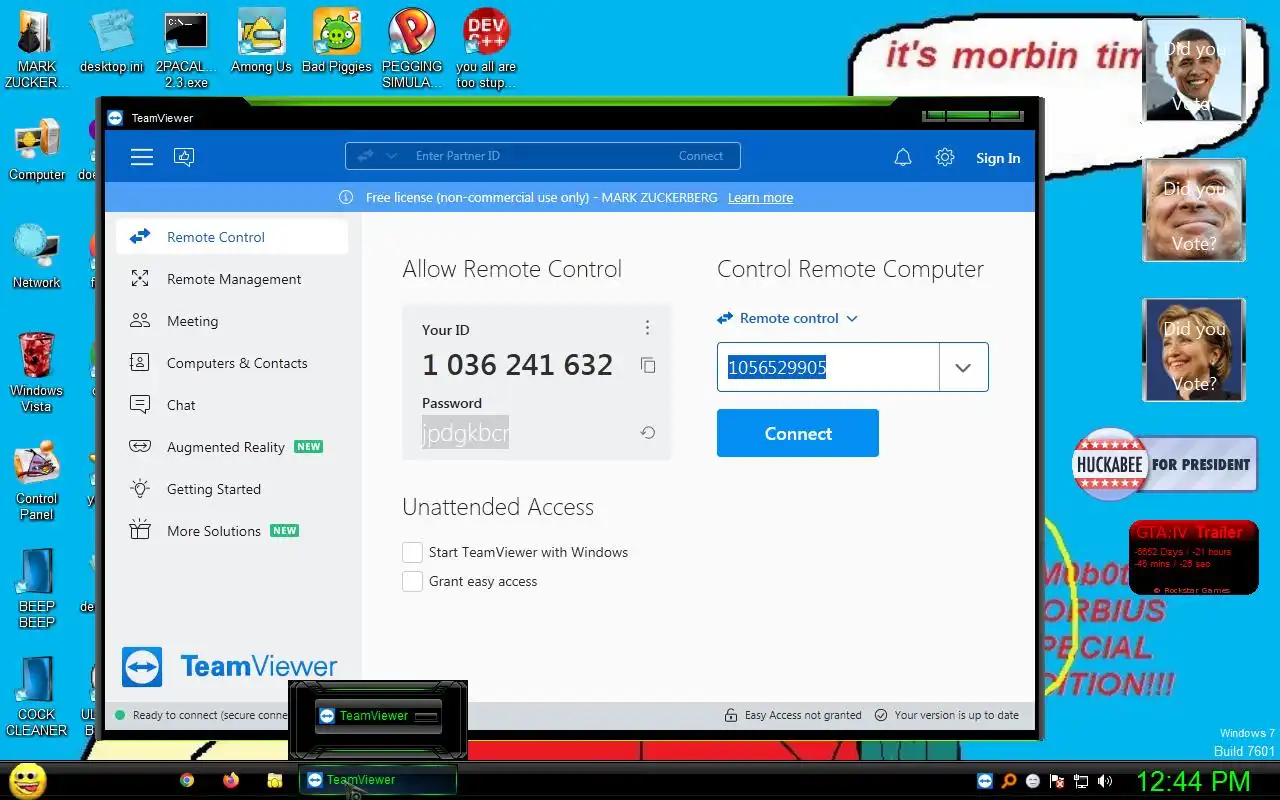Click the 12:44 PM taskbar clock
Screen dimensions: 1280x800
pos(1192,781)
